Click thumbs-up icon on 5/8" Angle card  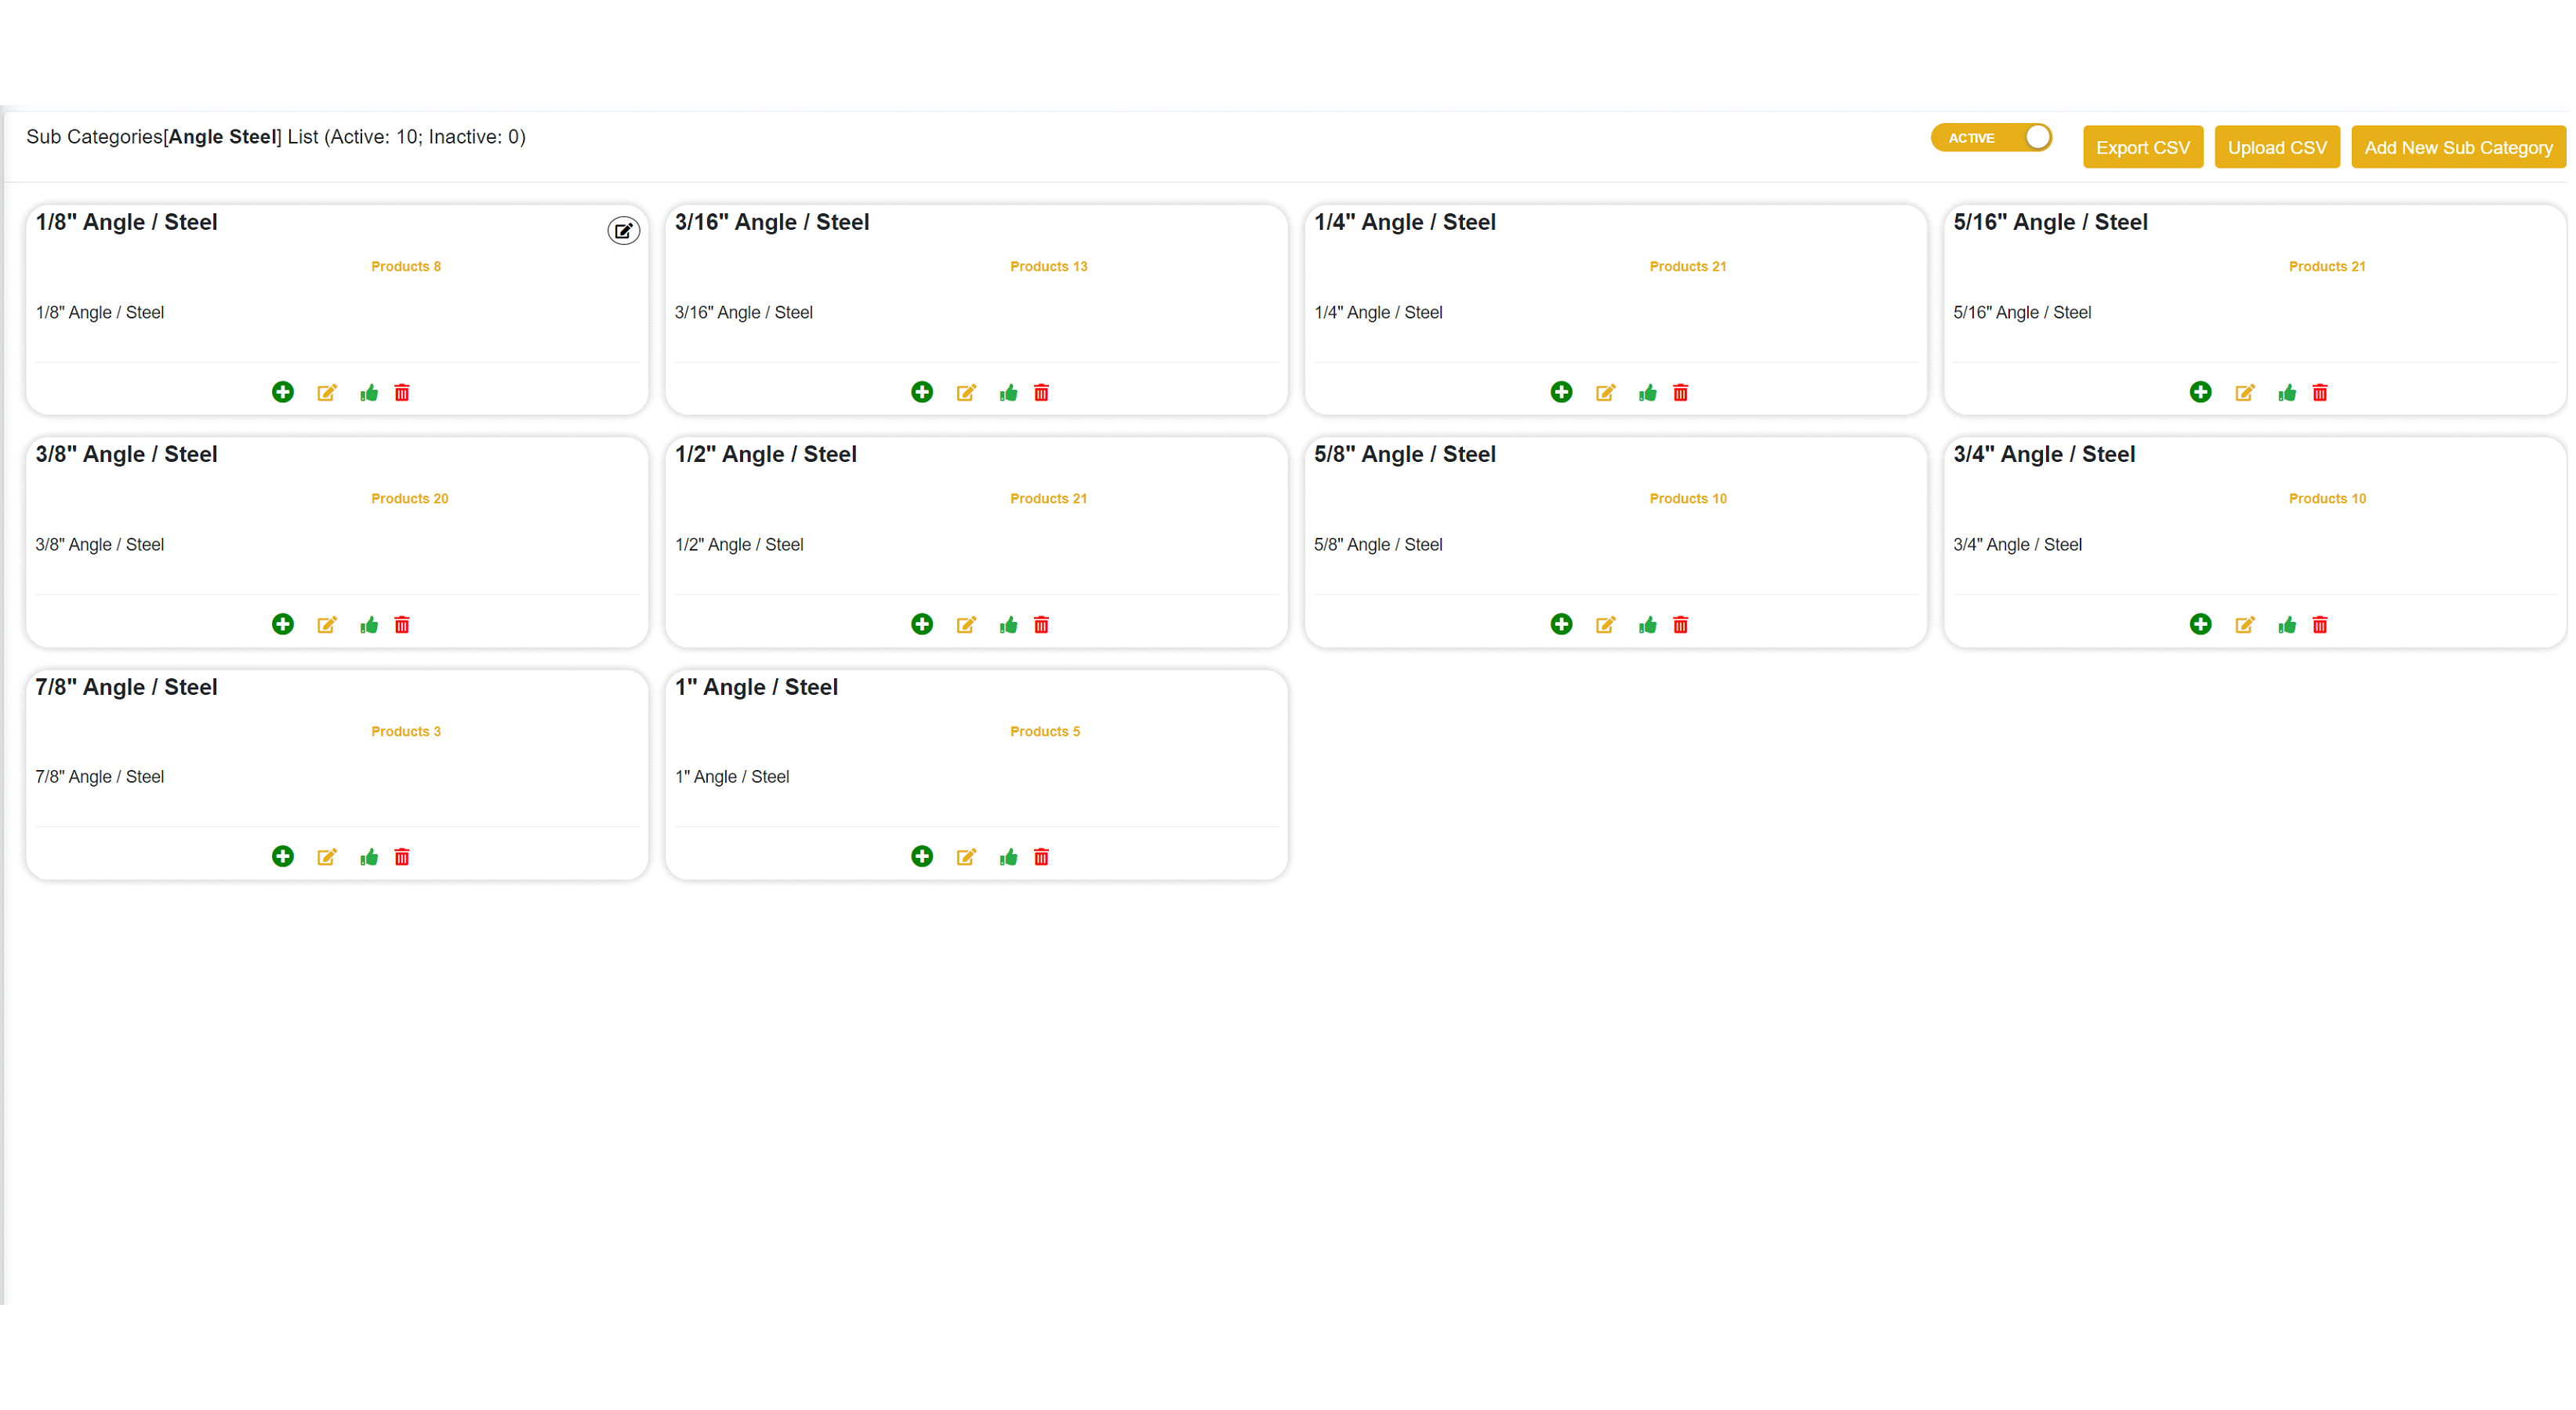pos(1647,625)
